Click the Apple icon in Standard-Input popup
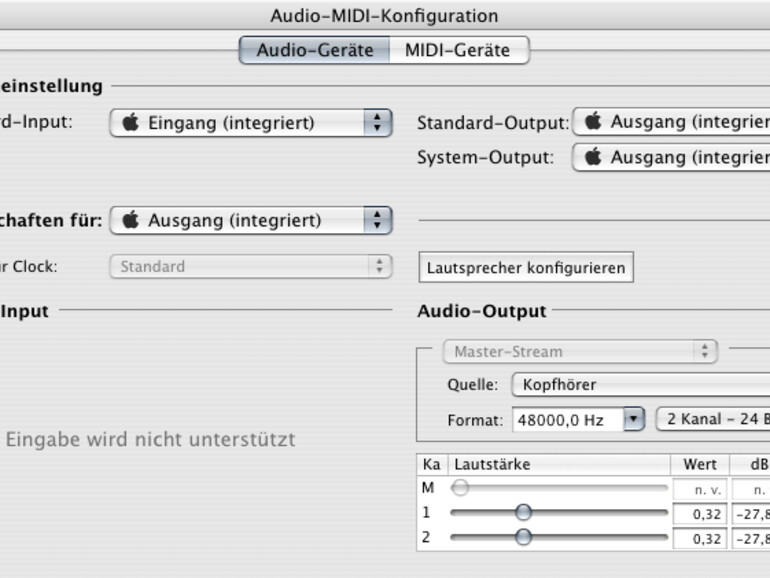This screenshot has width=770, height=578. point(130,123)
